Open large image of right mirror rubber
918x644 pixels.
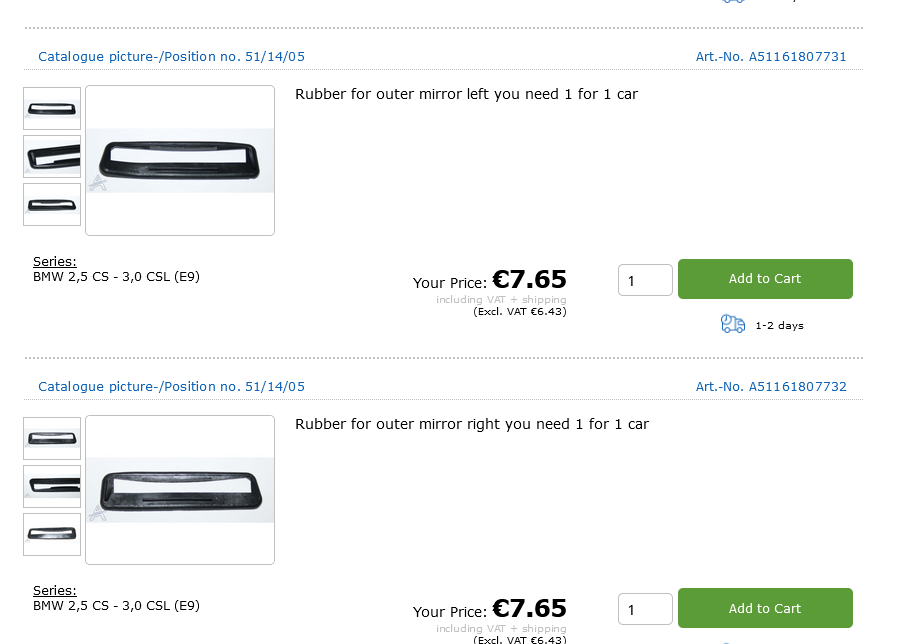point(180,490)
